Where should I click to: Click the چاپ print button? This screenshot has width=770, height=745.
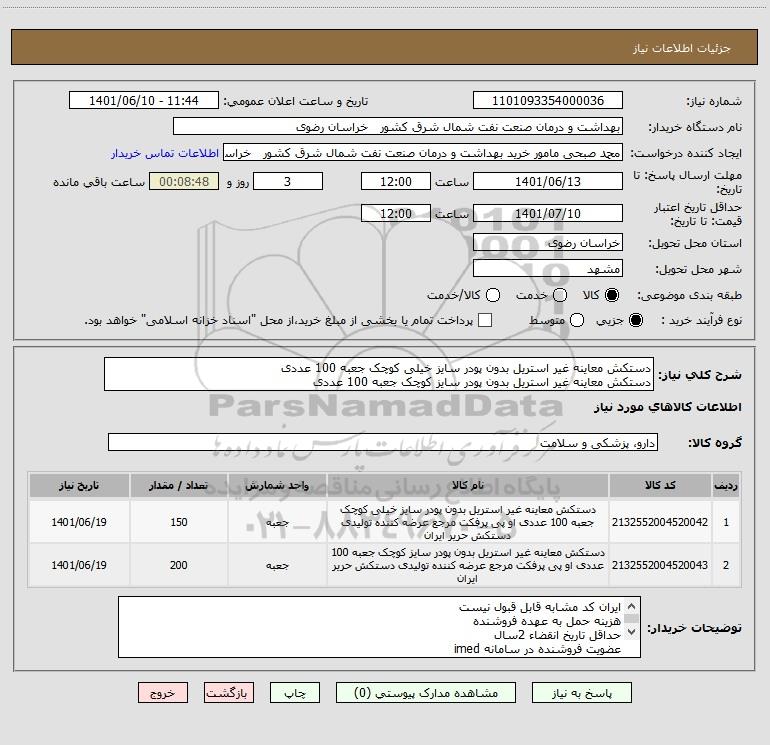tap(295, 692)
